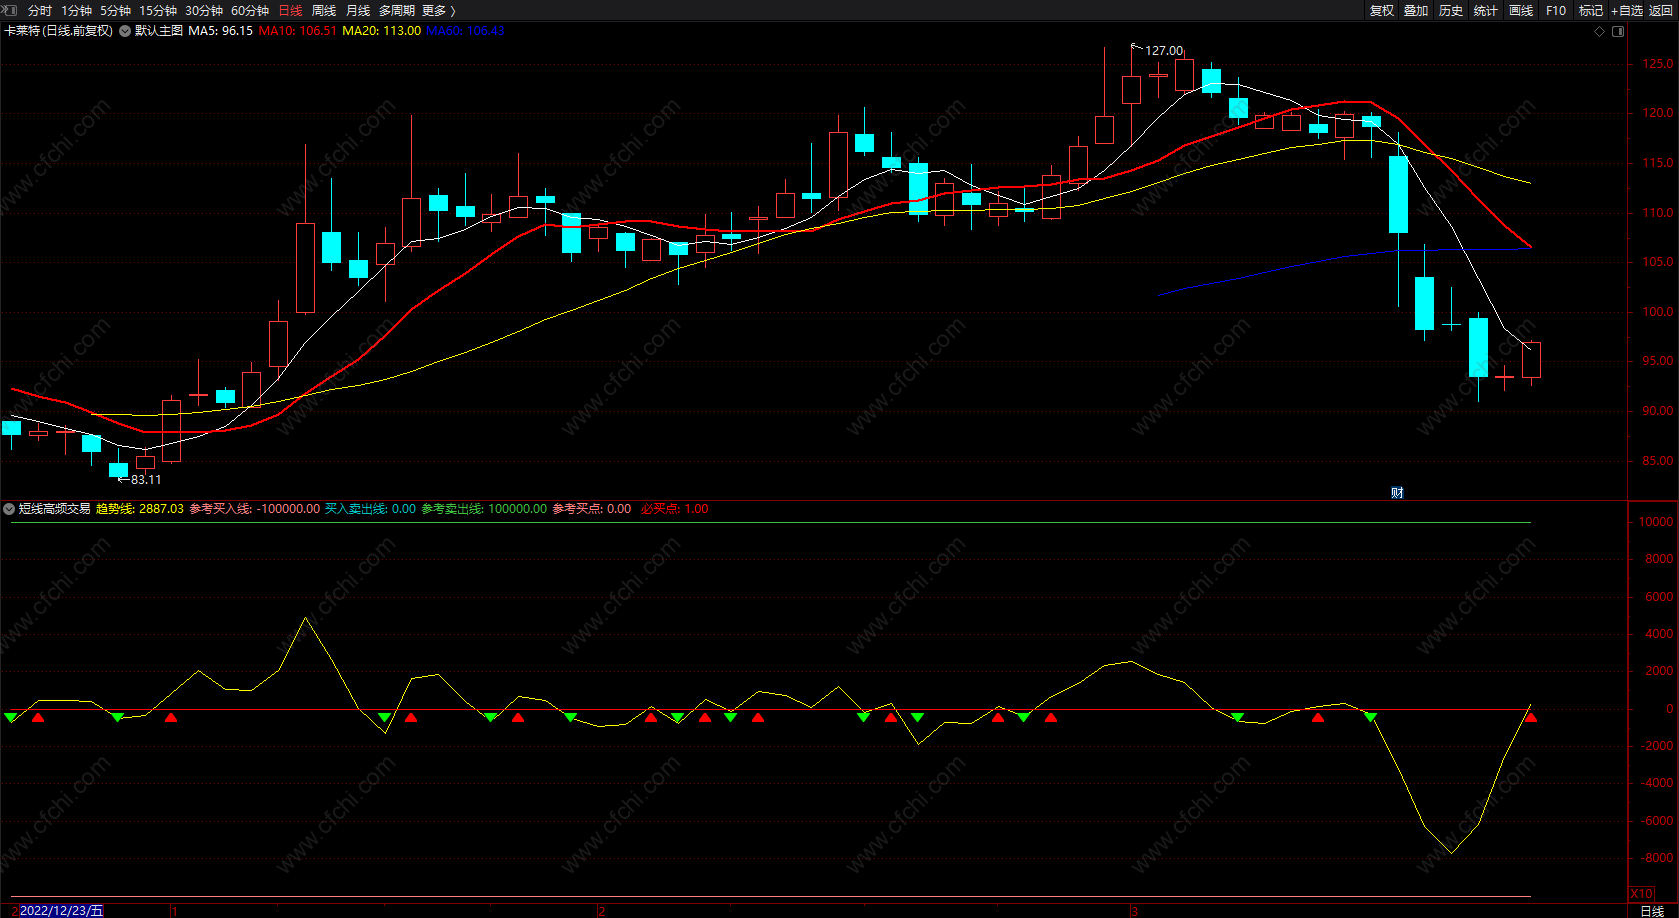
Task: Activate the 画线 drawing tools
Action: pos(1521,10)
